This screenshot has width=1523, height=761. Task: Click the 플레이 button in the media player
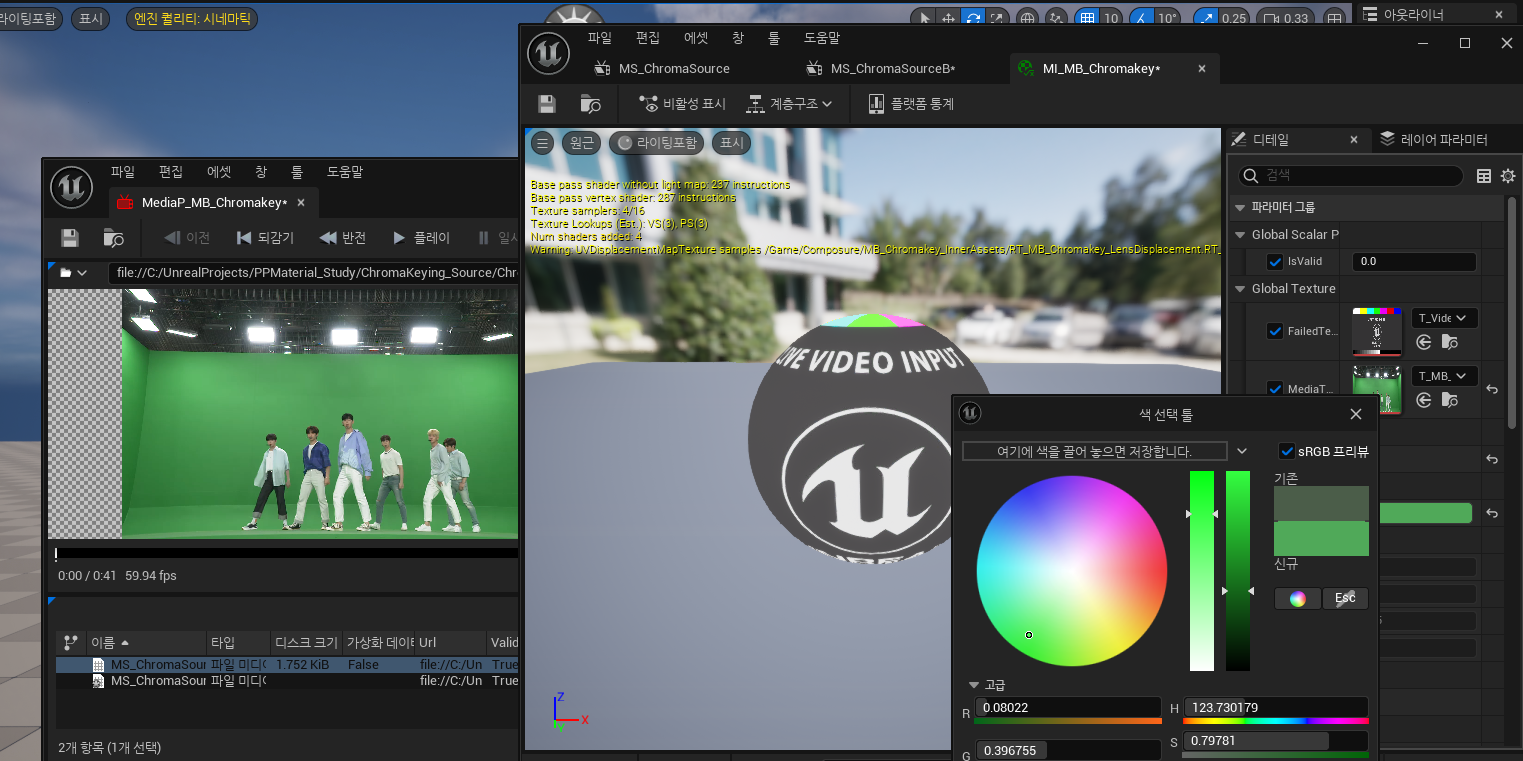point(422,238)
